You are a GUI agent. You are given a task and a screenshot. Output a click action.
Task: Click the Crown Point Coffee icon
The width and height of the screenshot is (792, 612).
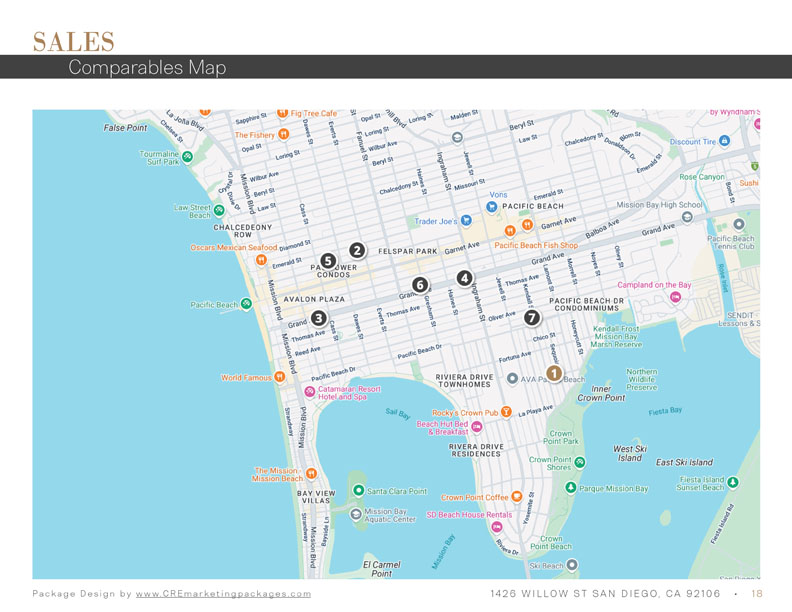point(516,496)
